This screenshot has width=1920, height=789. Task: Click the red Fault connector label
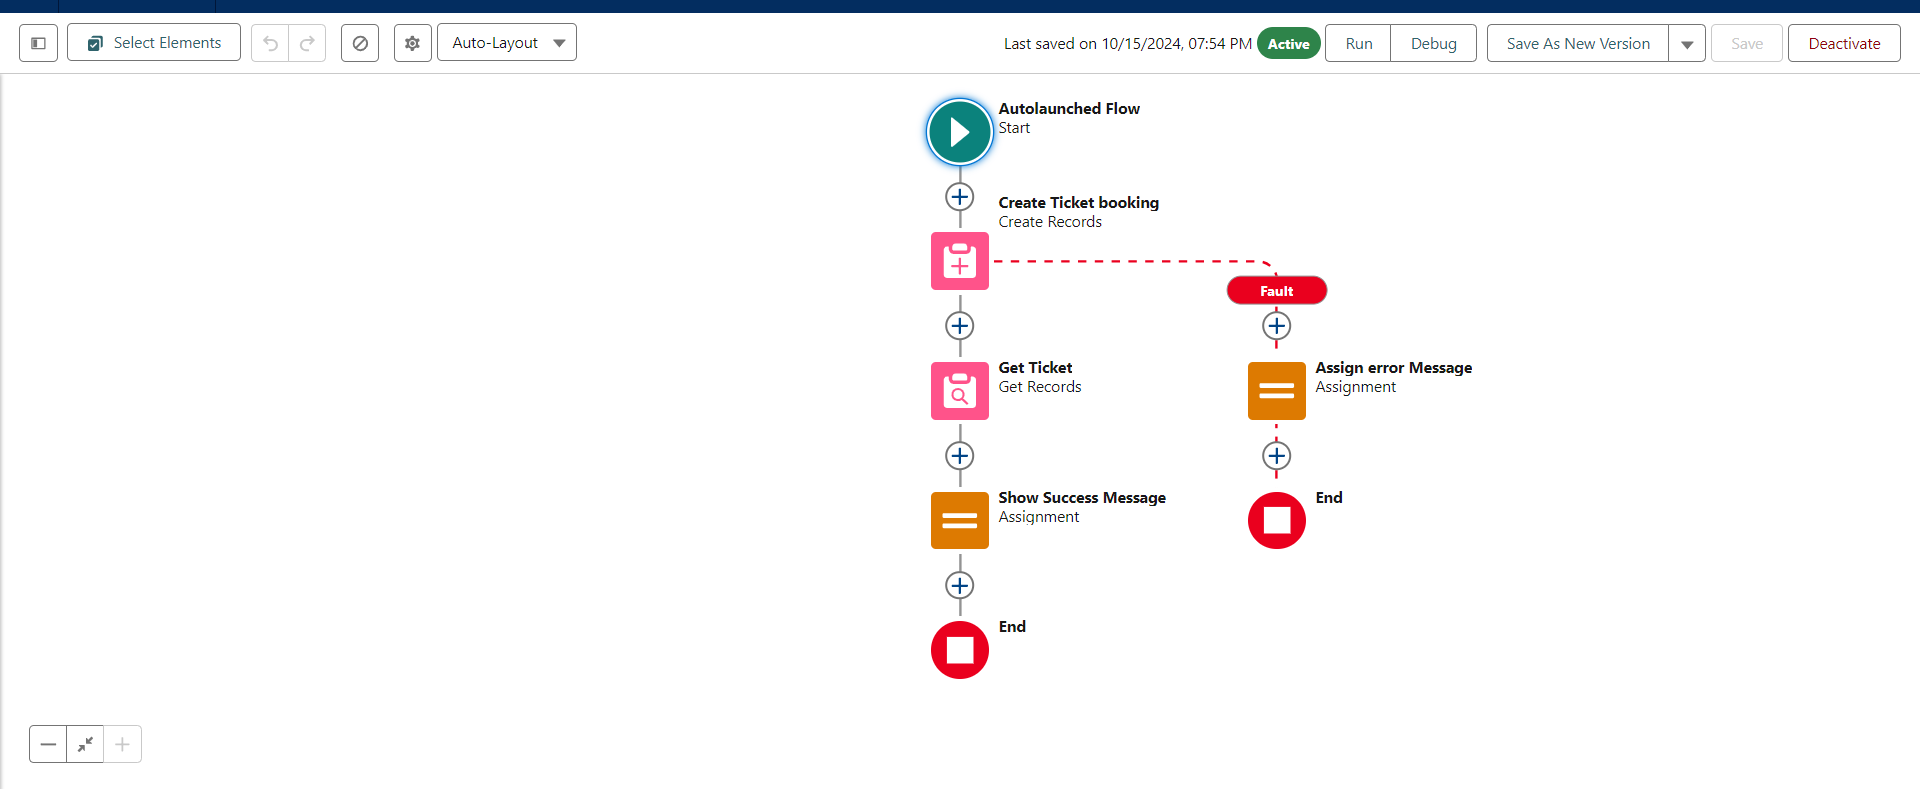(1277, 291)
